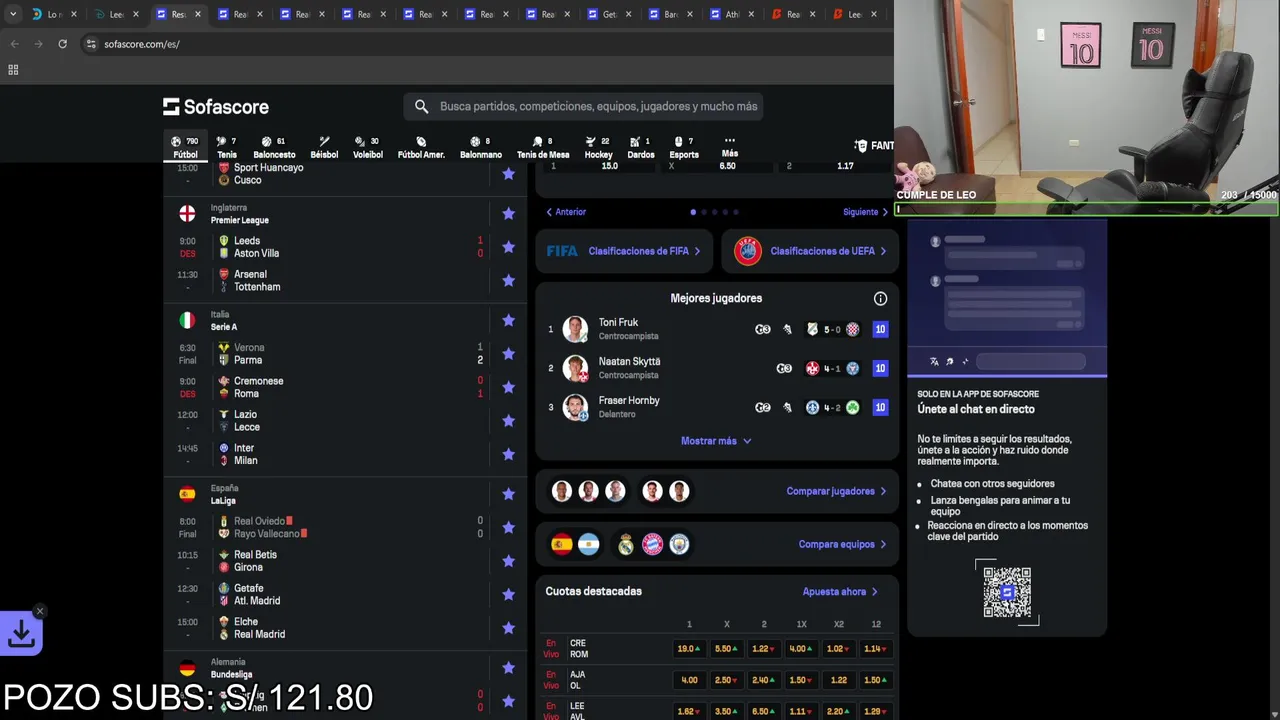Select 19.0 odds for CRE ROM

[x=688, y=649]
